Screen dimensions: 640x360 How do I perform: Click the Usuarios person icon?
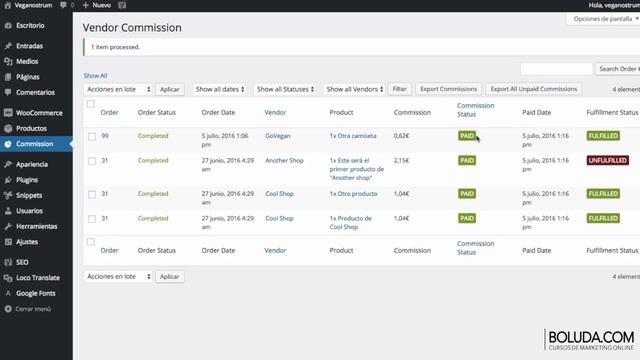pyautogui.click(x=8, y=211)
